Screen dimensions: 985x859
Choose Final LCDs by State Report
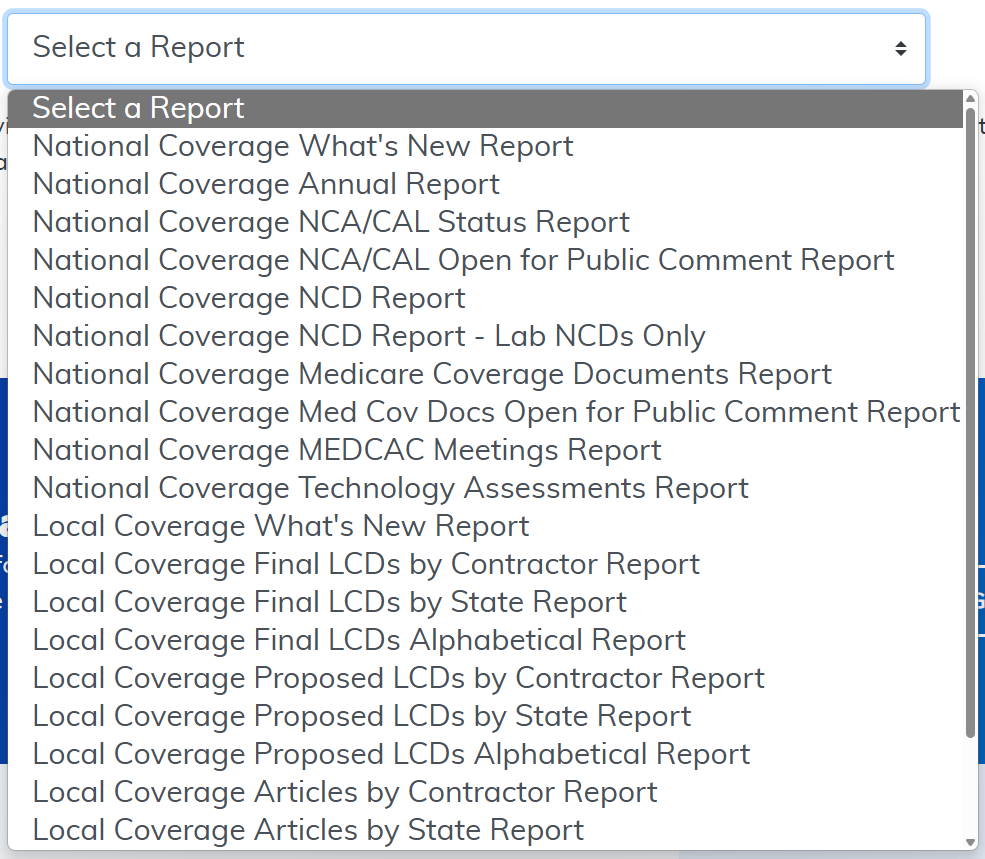pyautogui.click(x=330, y=602)
